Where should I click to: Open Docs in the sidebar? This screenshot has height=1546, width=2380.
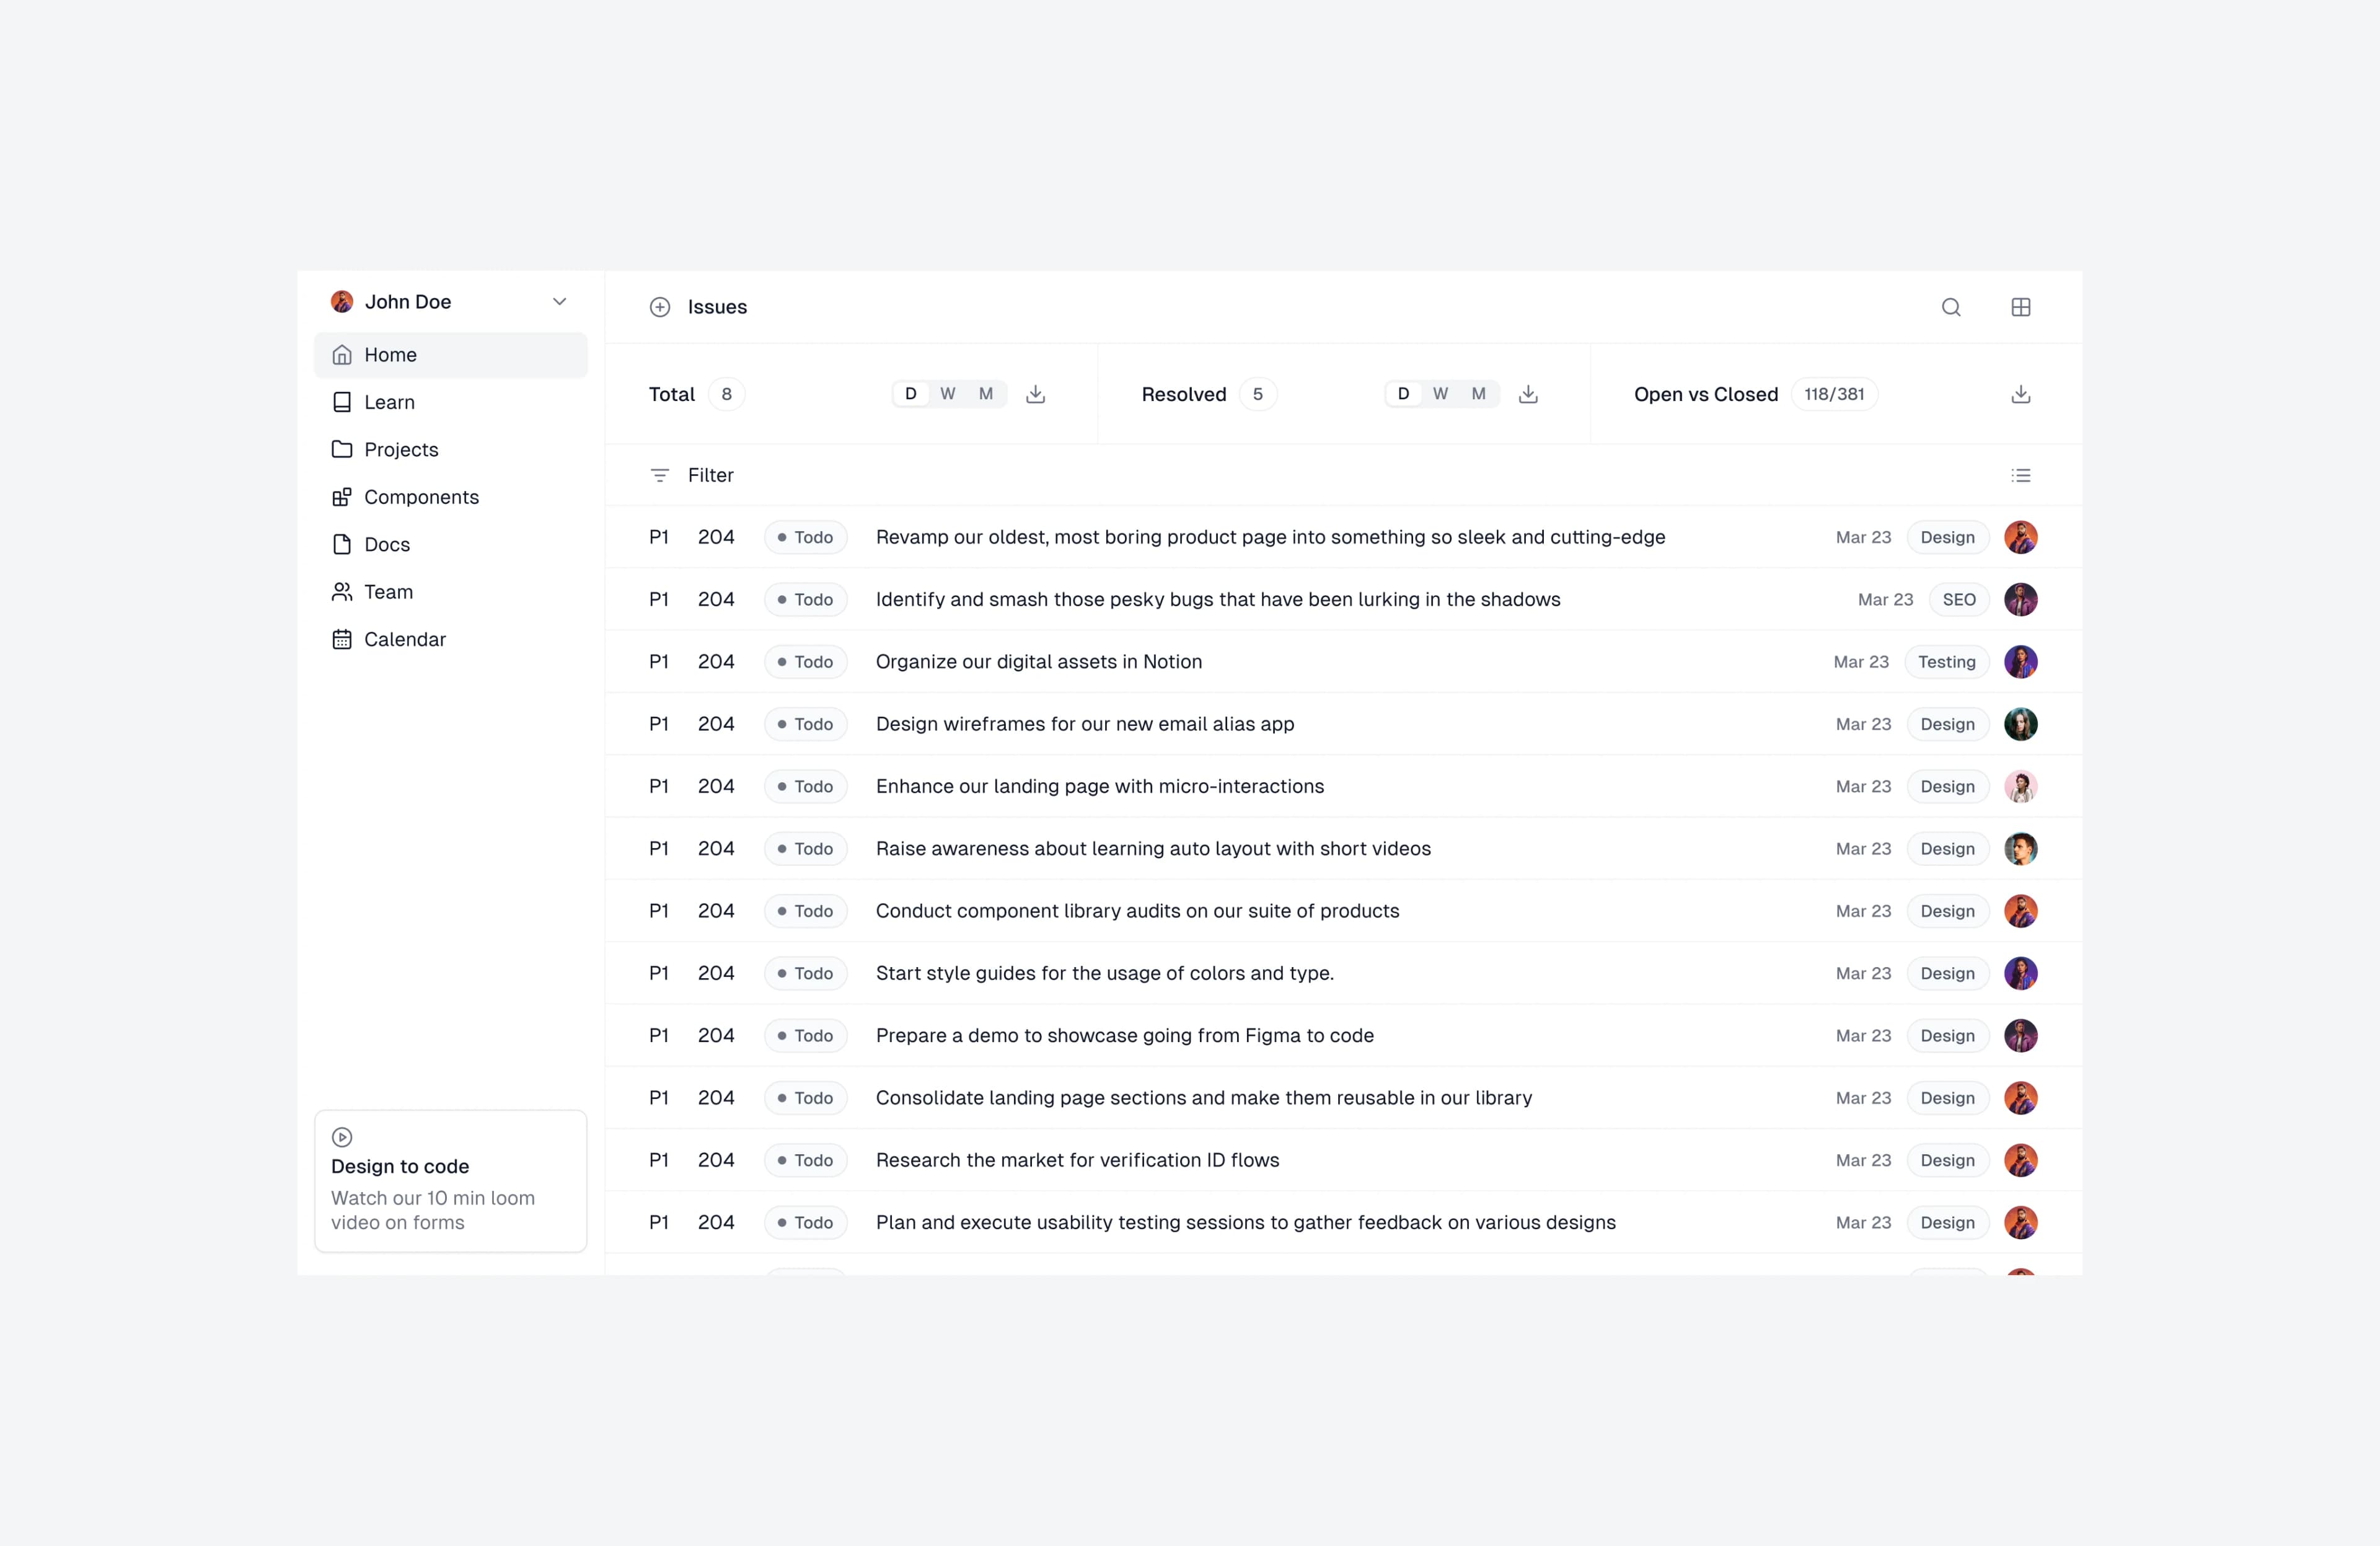(451, 544)
